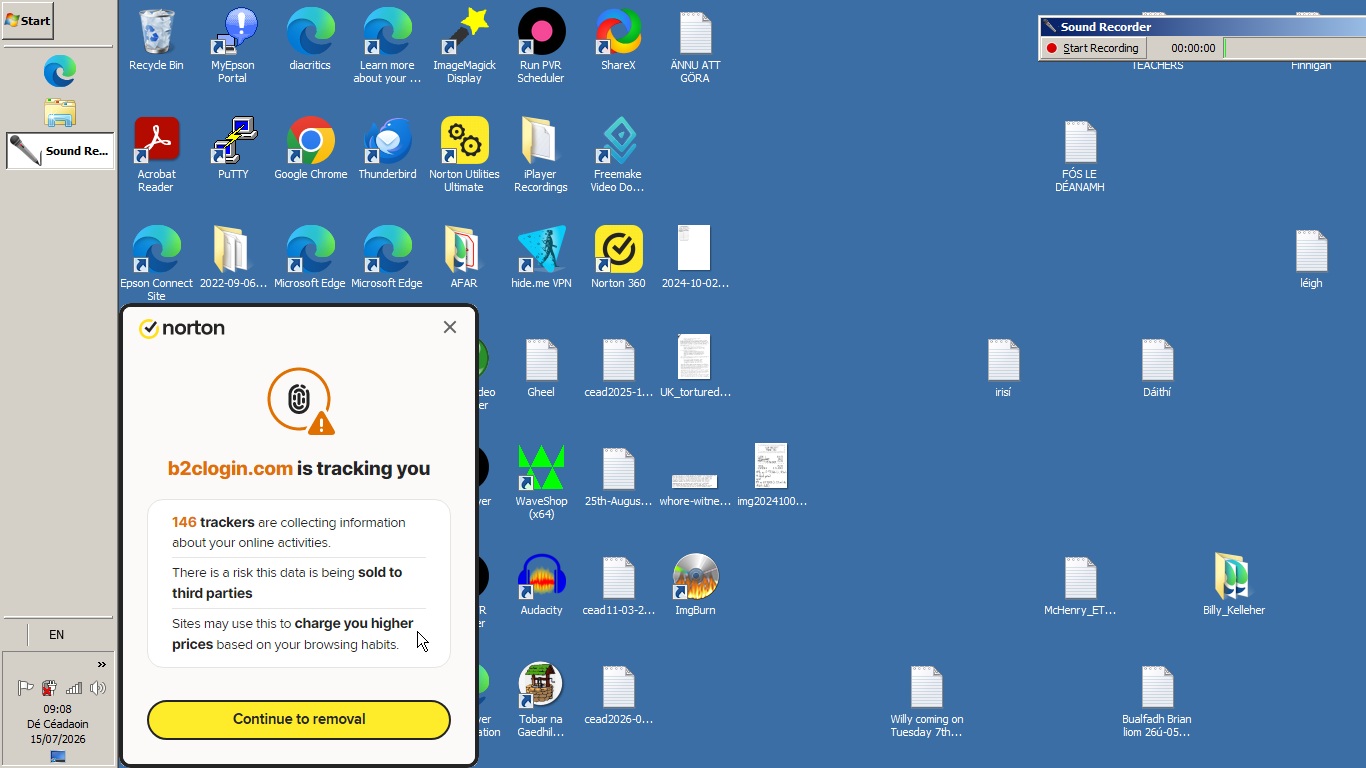Close the Norton tracking popup

click(450, 327)
